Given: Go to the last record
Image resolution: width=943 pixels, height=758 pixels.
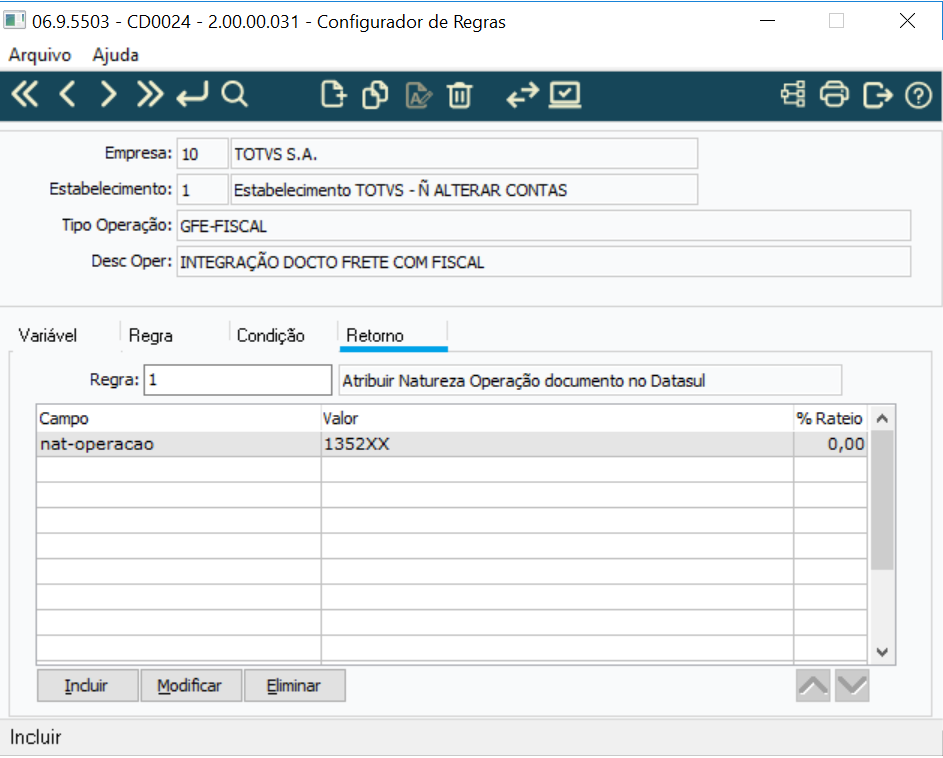Looking at the screenshot, I should [x=150, y=94].
